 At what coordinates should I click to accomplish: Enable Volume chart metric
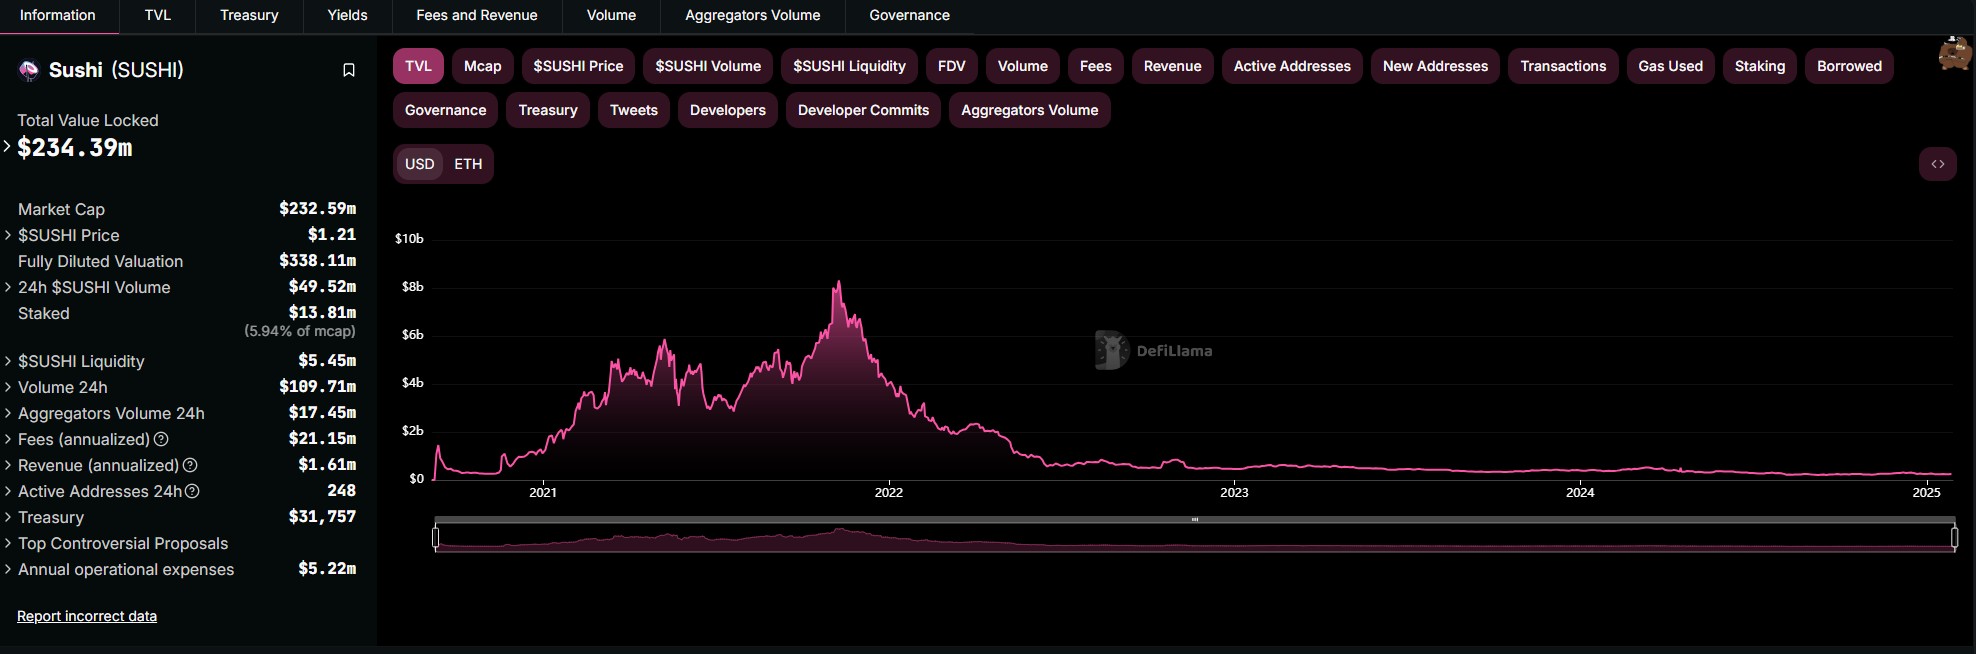[x=1022, y=66]
